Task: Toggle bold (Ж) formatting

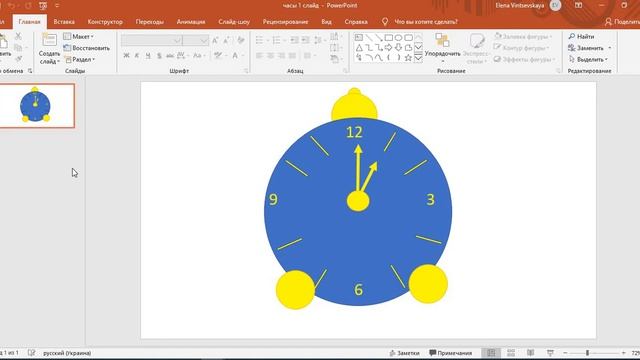Action: [x=126, y=56]
